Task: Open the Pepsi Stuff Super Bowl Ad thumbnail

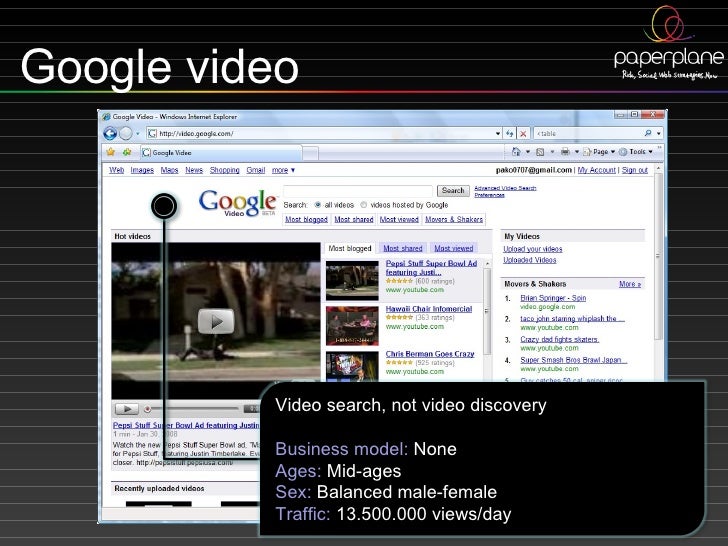Action: pos(352,280)
